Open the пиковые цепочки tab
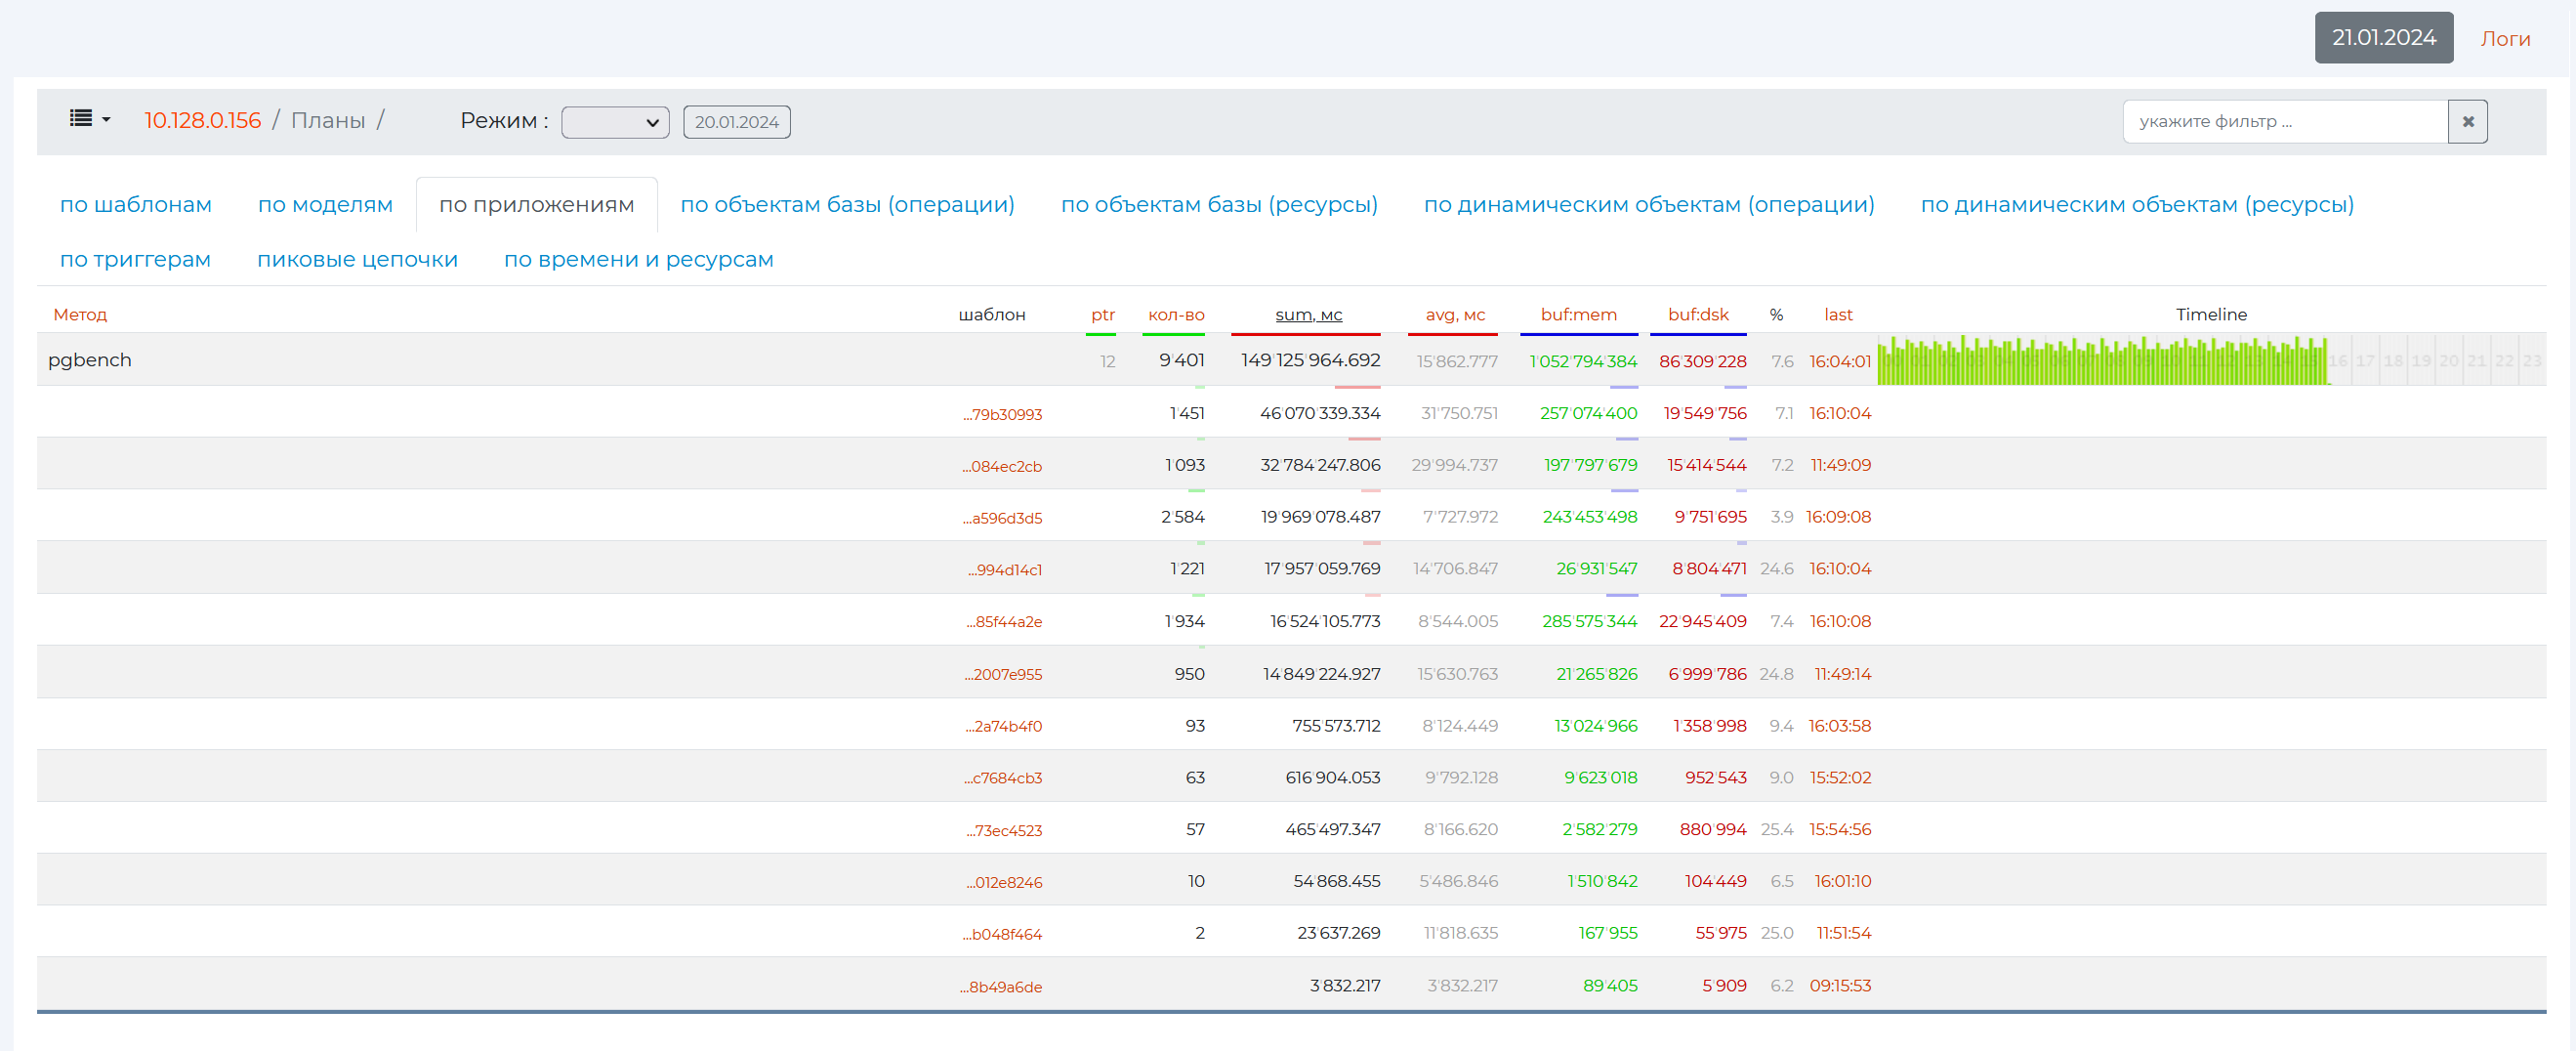The height and width of the screenshot is (1051, 2576). click(x=357, y=260)
